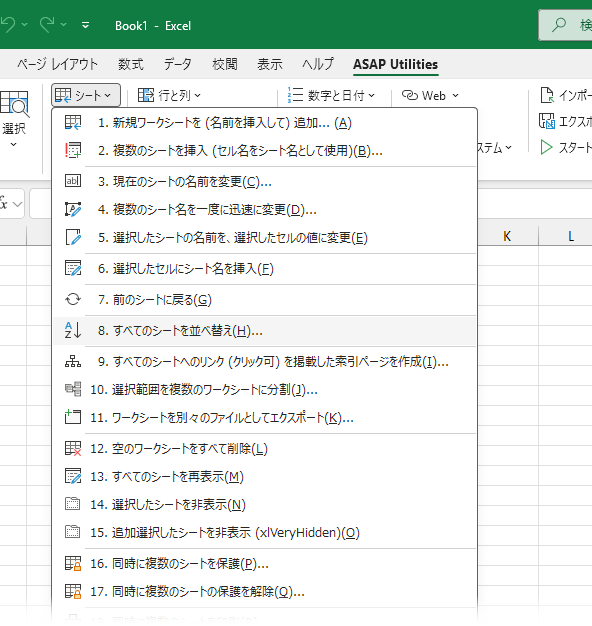This screenshot has height=626, width=592.
Task: Click the split selection icon for item 10
Action: coord(73,389)
